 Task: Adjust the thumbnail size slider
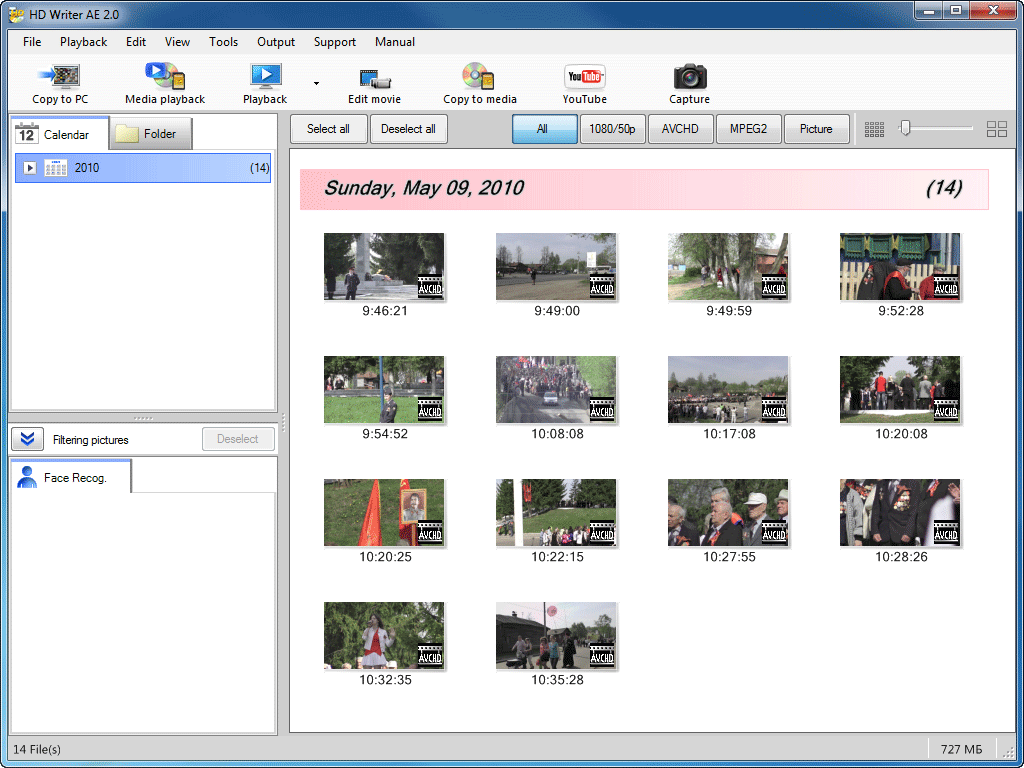(904, 128)
